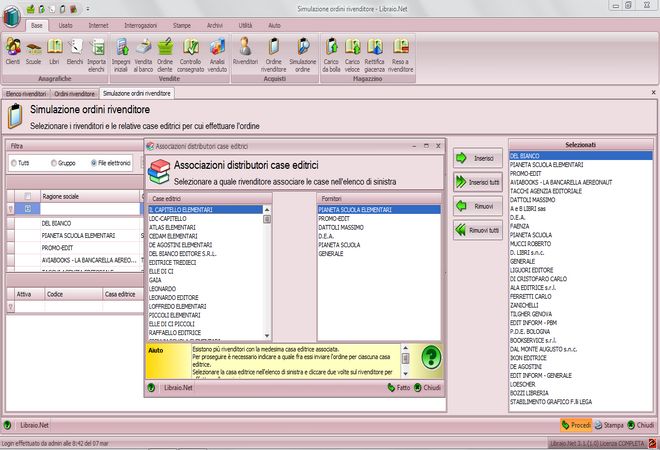Open the Libri ribbon icon

tap(54, 51)
